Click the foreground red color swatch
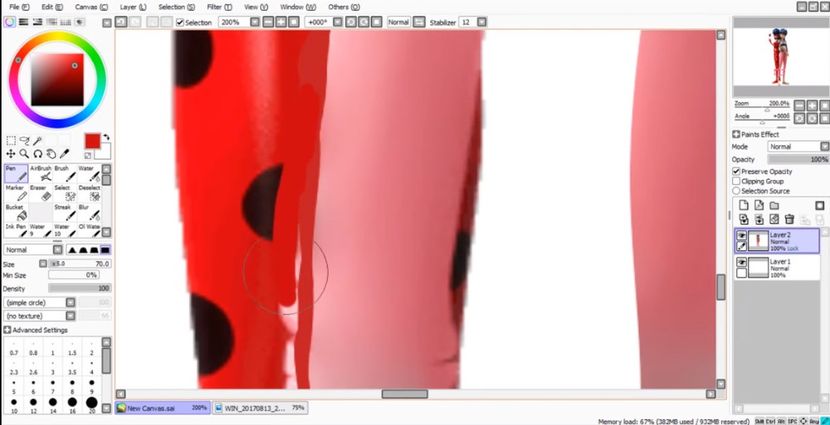This screenshot has width=830, height=425. (x=92, y=141)
